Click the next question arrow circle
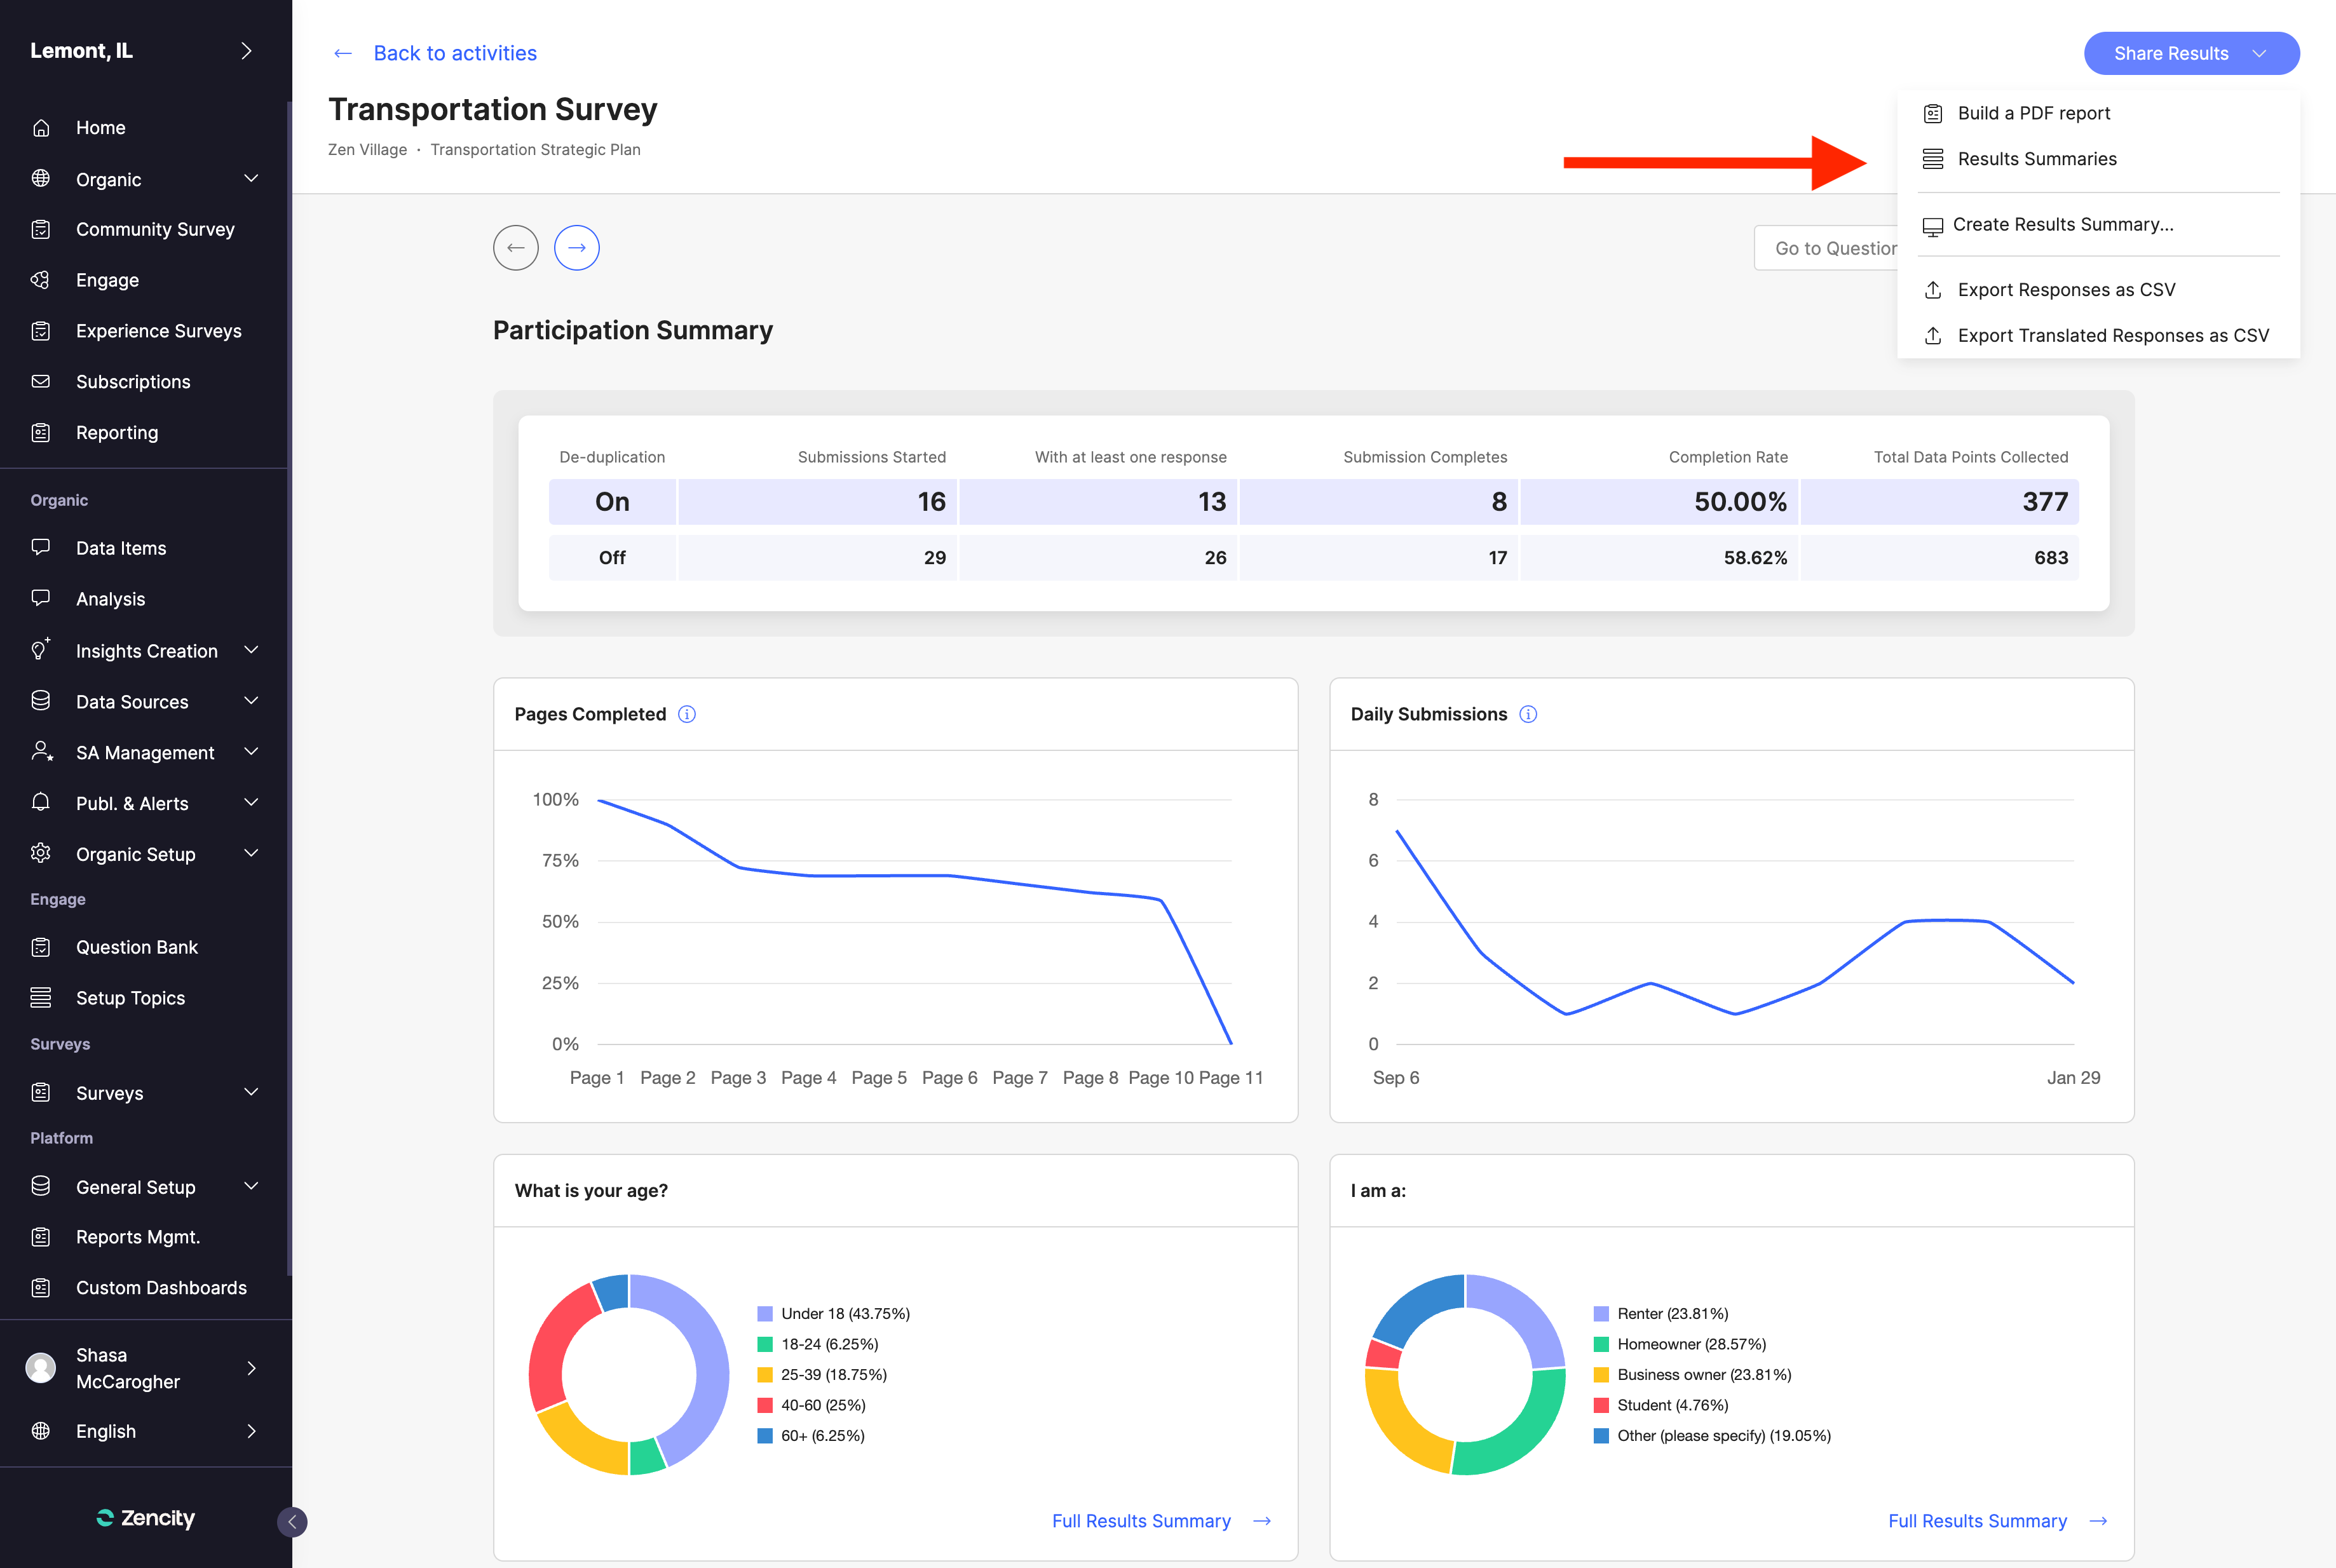The width and height of the screenshot is (2336, 1568). tap(576, 248)
